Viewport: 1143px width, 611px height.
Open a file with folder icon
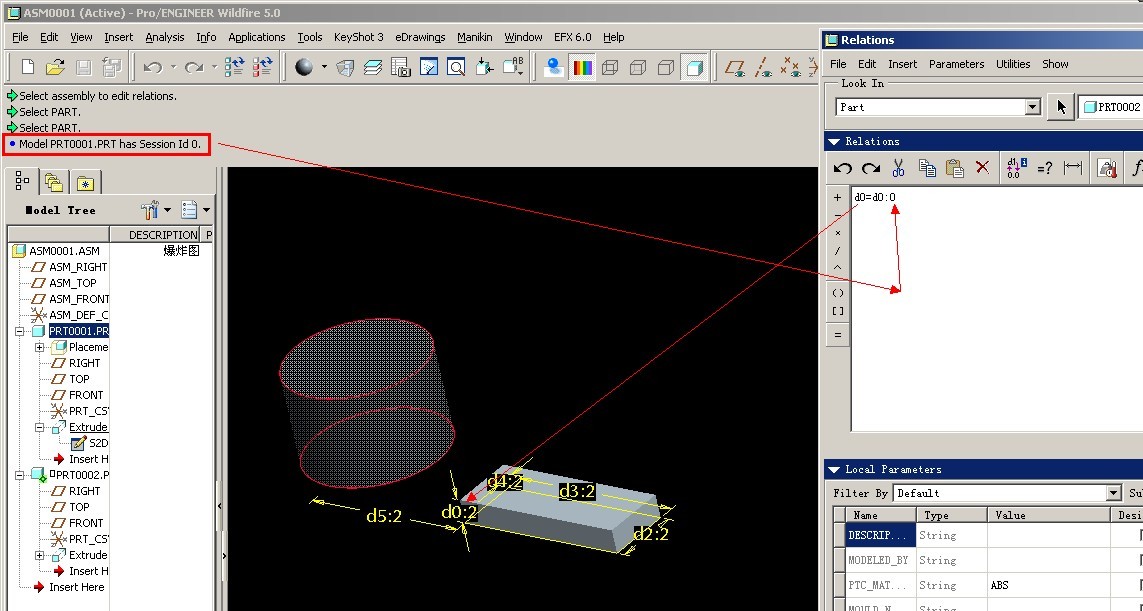(55, 68)
